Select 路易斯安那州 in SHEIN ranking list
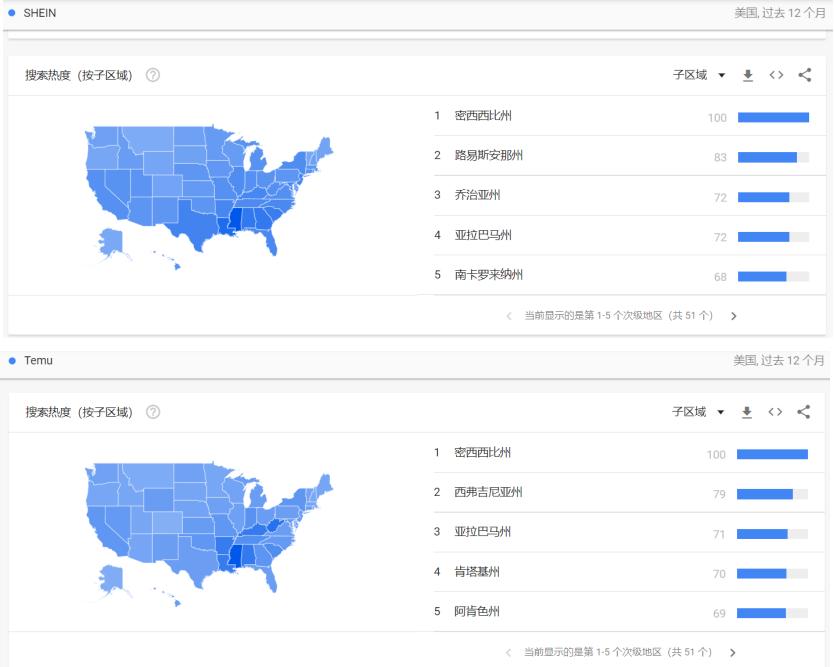 pyautogui.click(x=488, y=156)
